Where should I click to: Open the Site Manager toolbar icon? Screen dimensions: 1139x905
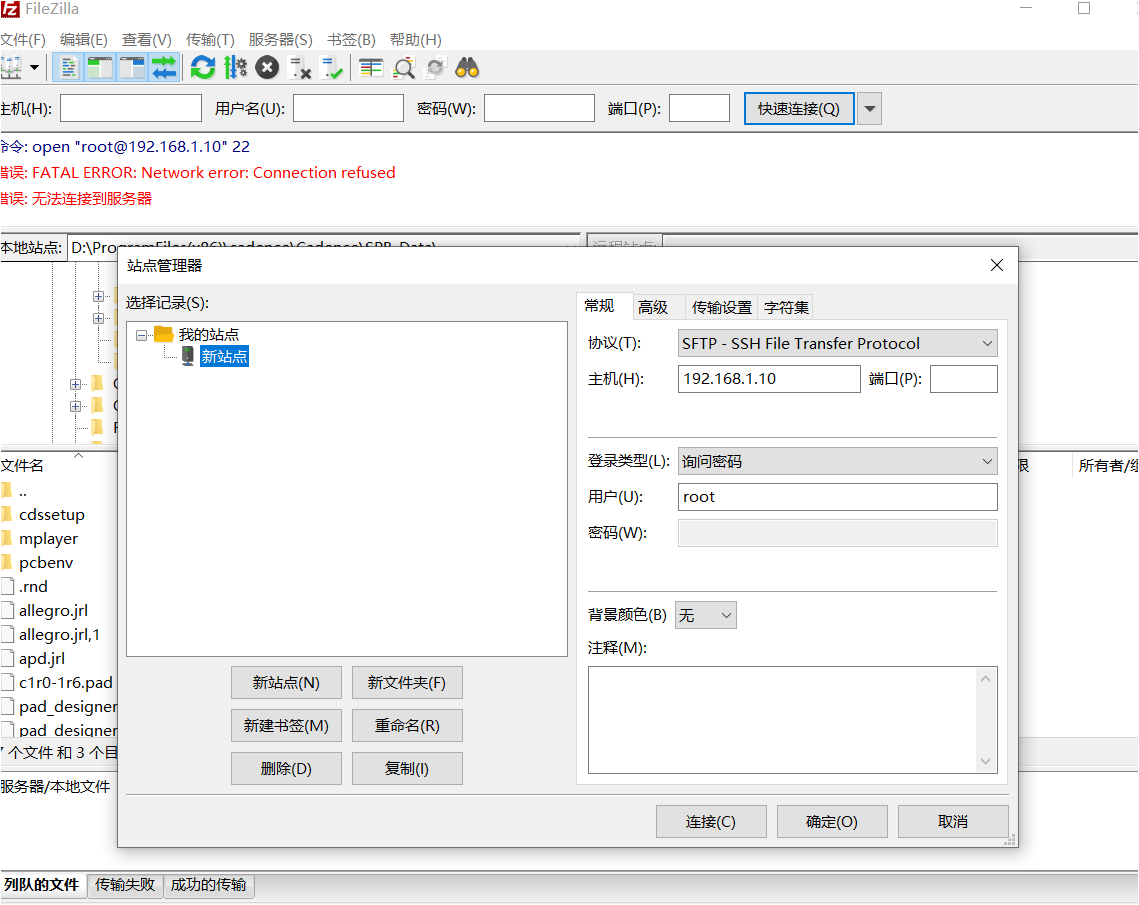pyautogui.click(x=14, y=67)
